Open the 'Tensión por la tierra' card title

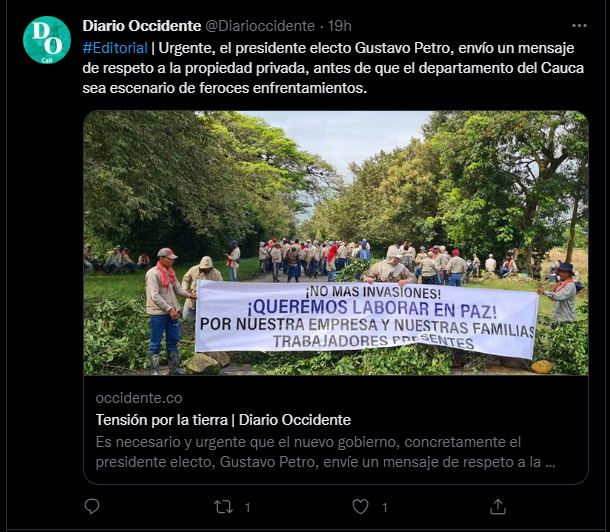point(223,420)
